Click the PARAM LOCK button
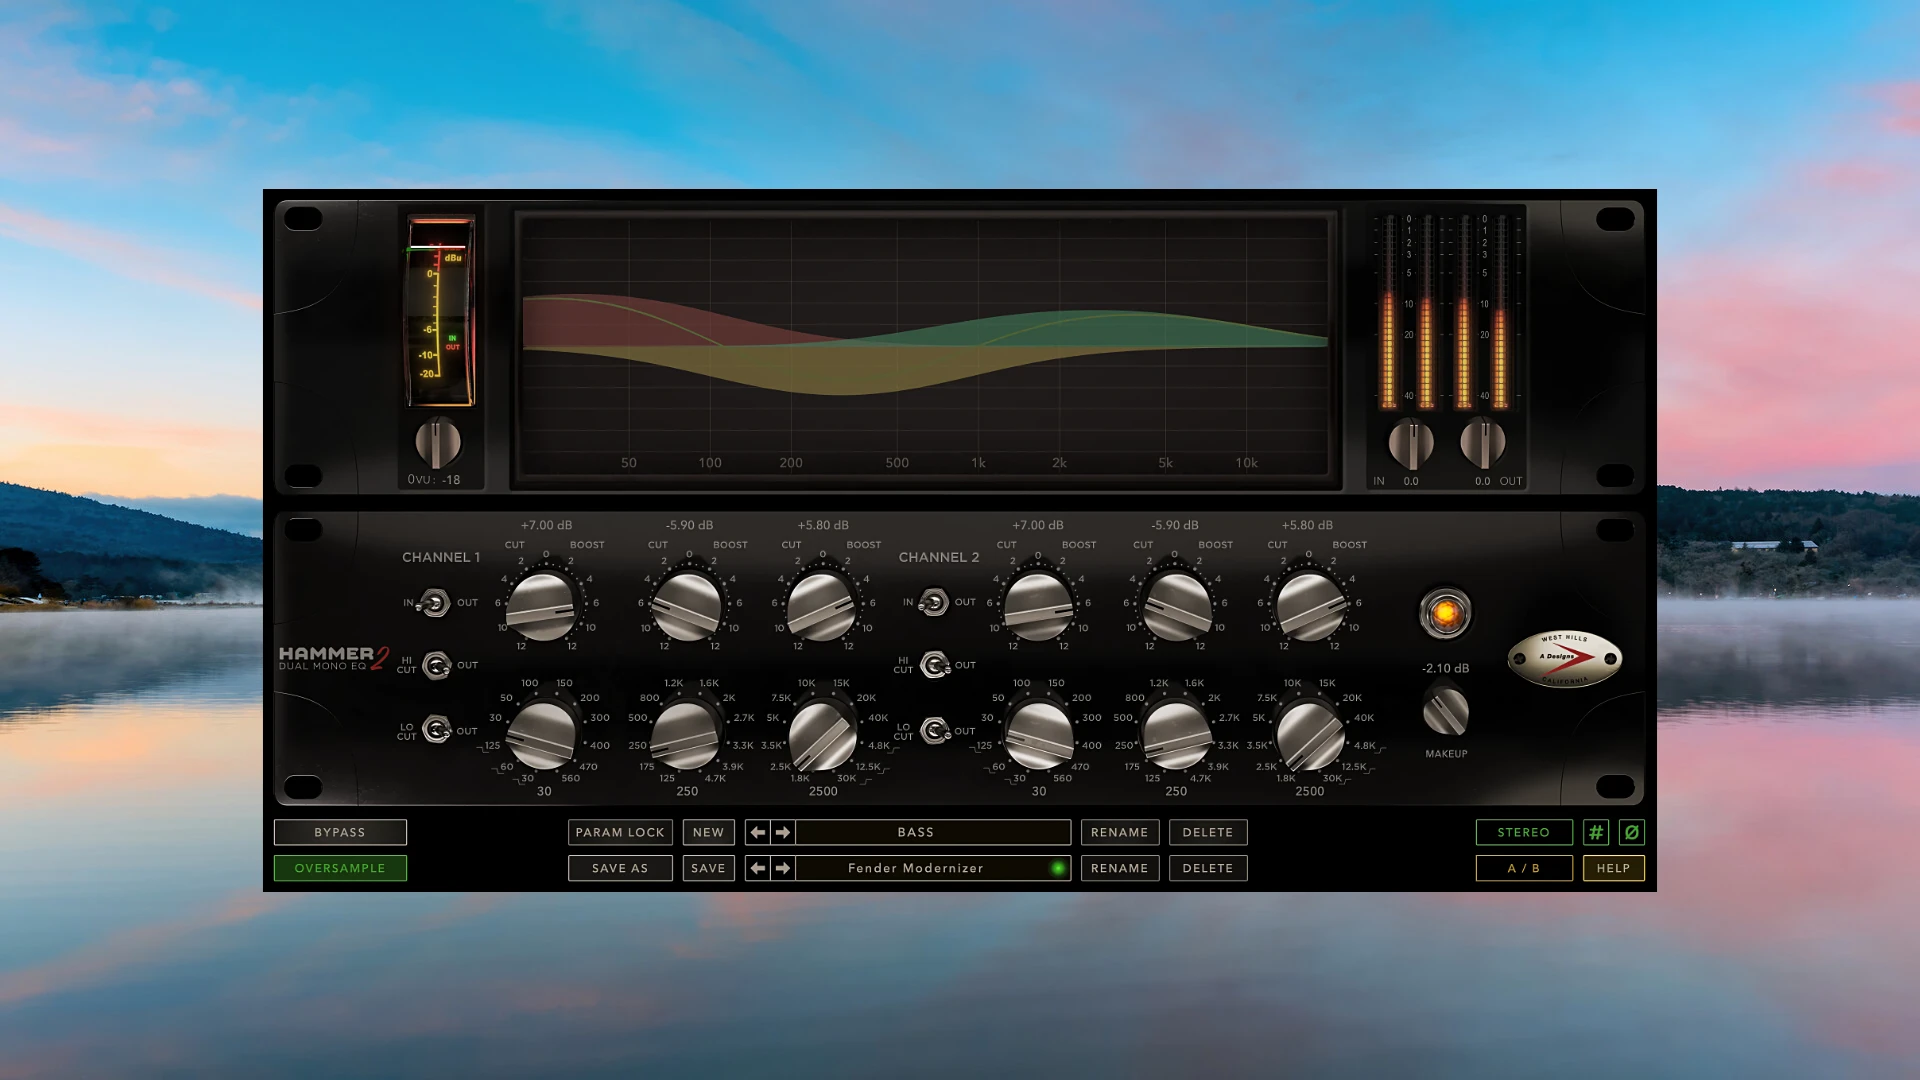This screenshot has width=1920, height=1080. click(620, 832)
